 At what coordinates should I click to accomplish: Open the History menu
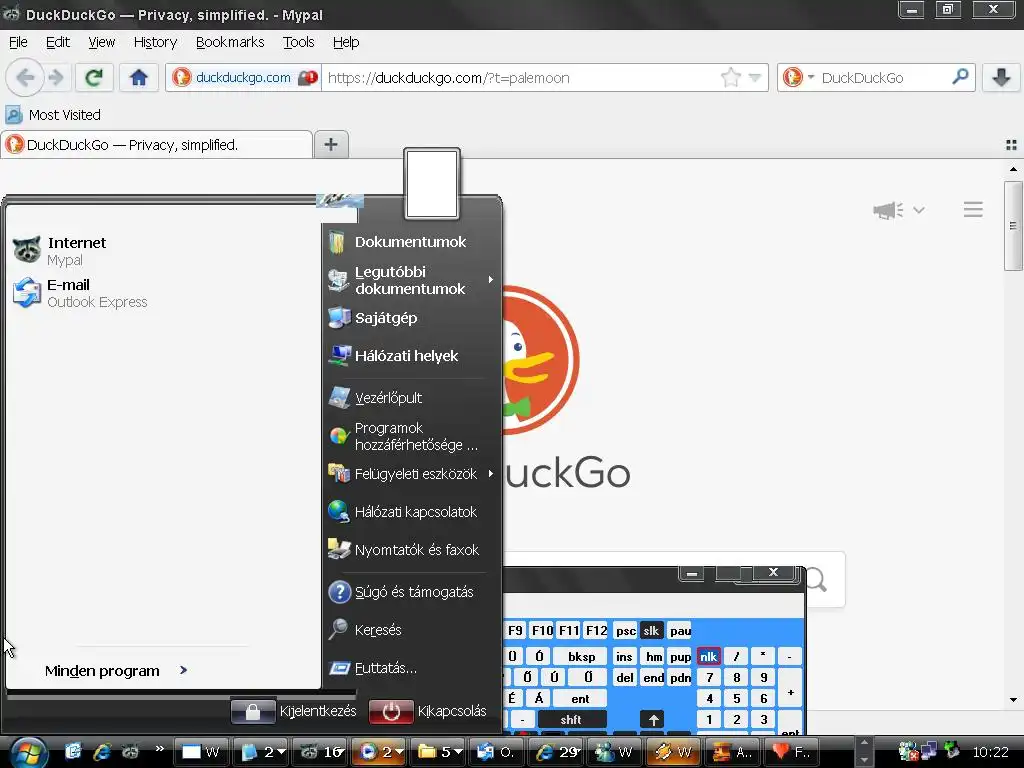pos(155,42)
